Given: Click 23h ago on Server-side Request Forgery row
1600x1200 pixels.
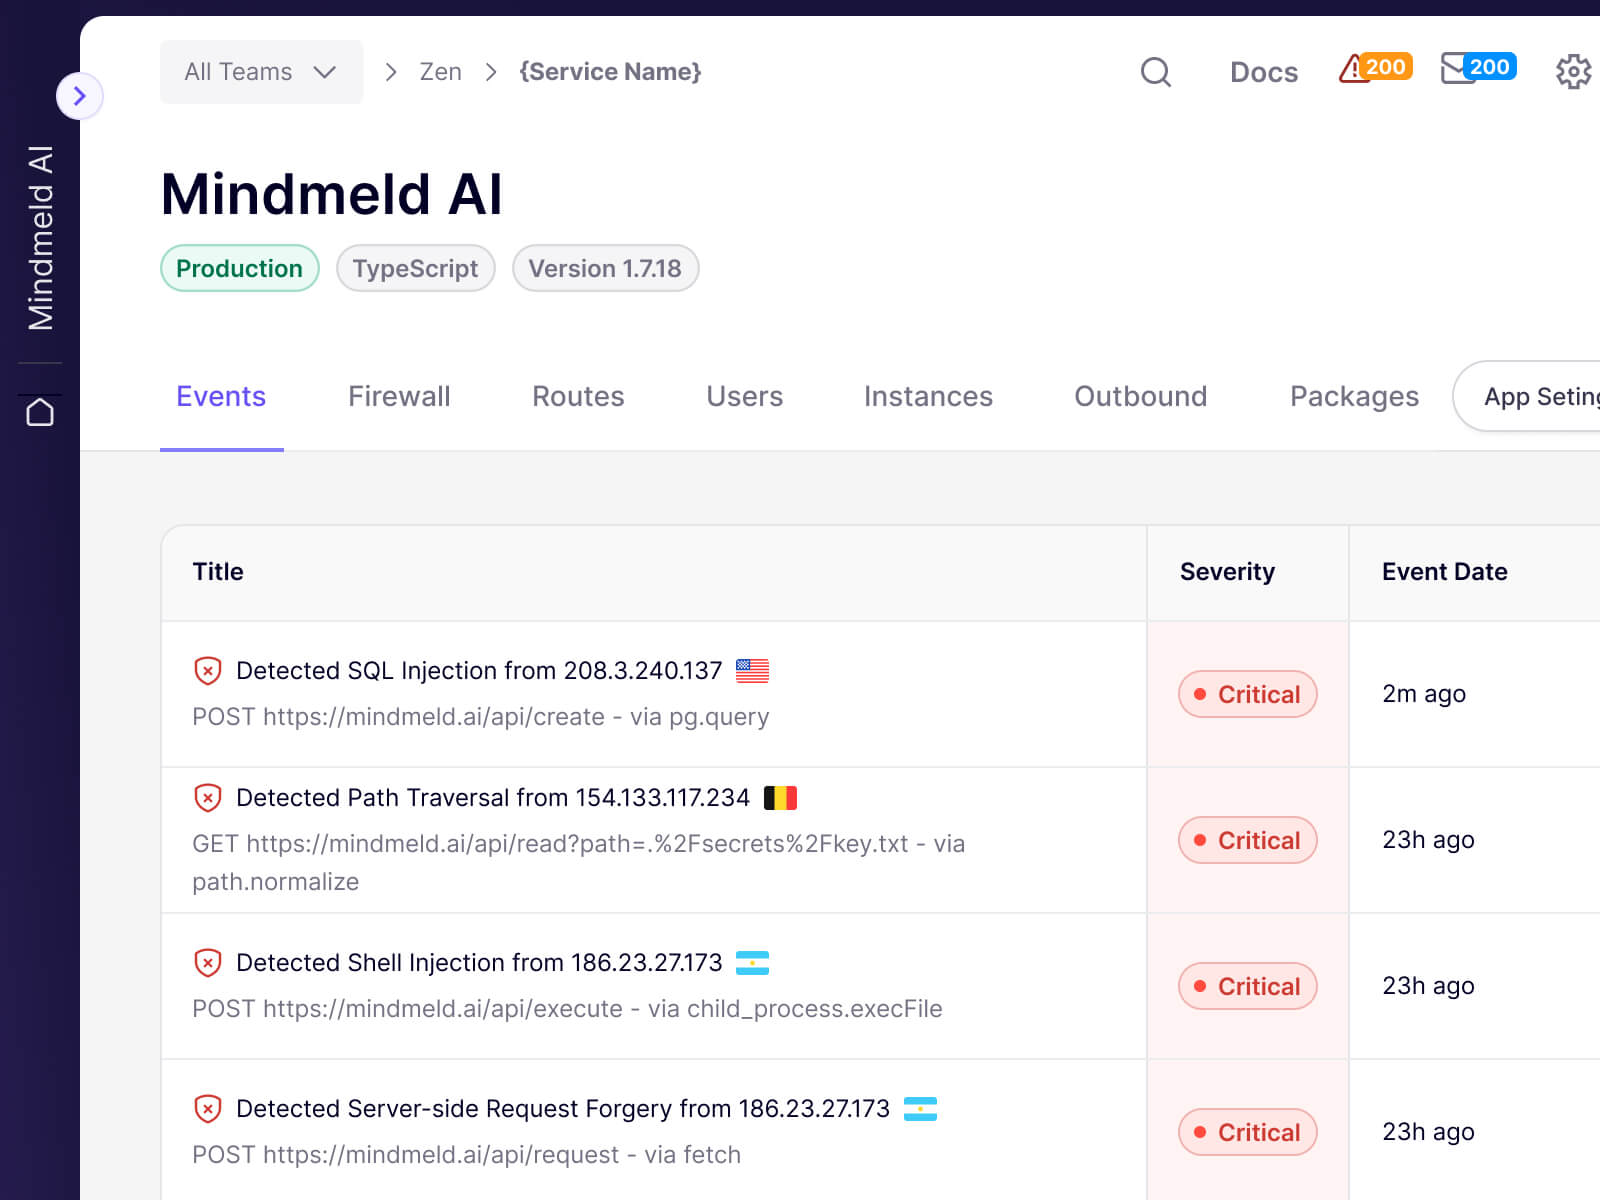Looking at the screenshot, I should (1428, 1132).
